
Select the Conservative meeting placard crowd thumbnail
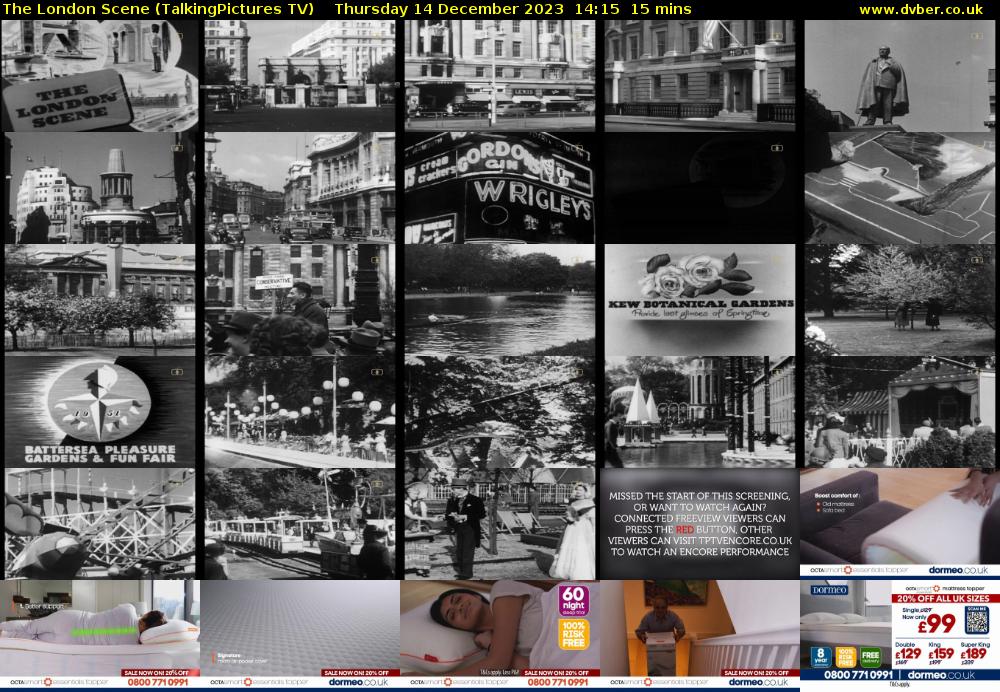(x=300, y=300)
